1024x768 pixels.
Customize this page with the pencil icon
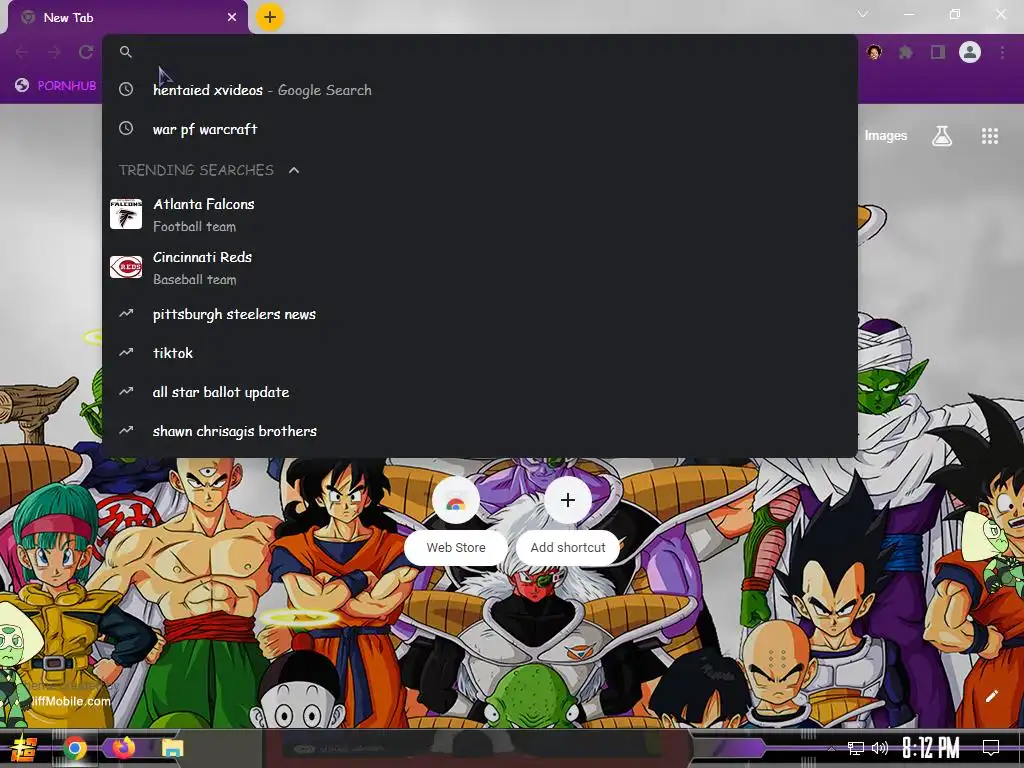(x=991, y=696)
